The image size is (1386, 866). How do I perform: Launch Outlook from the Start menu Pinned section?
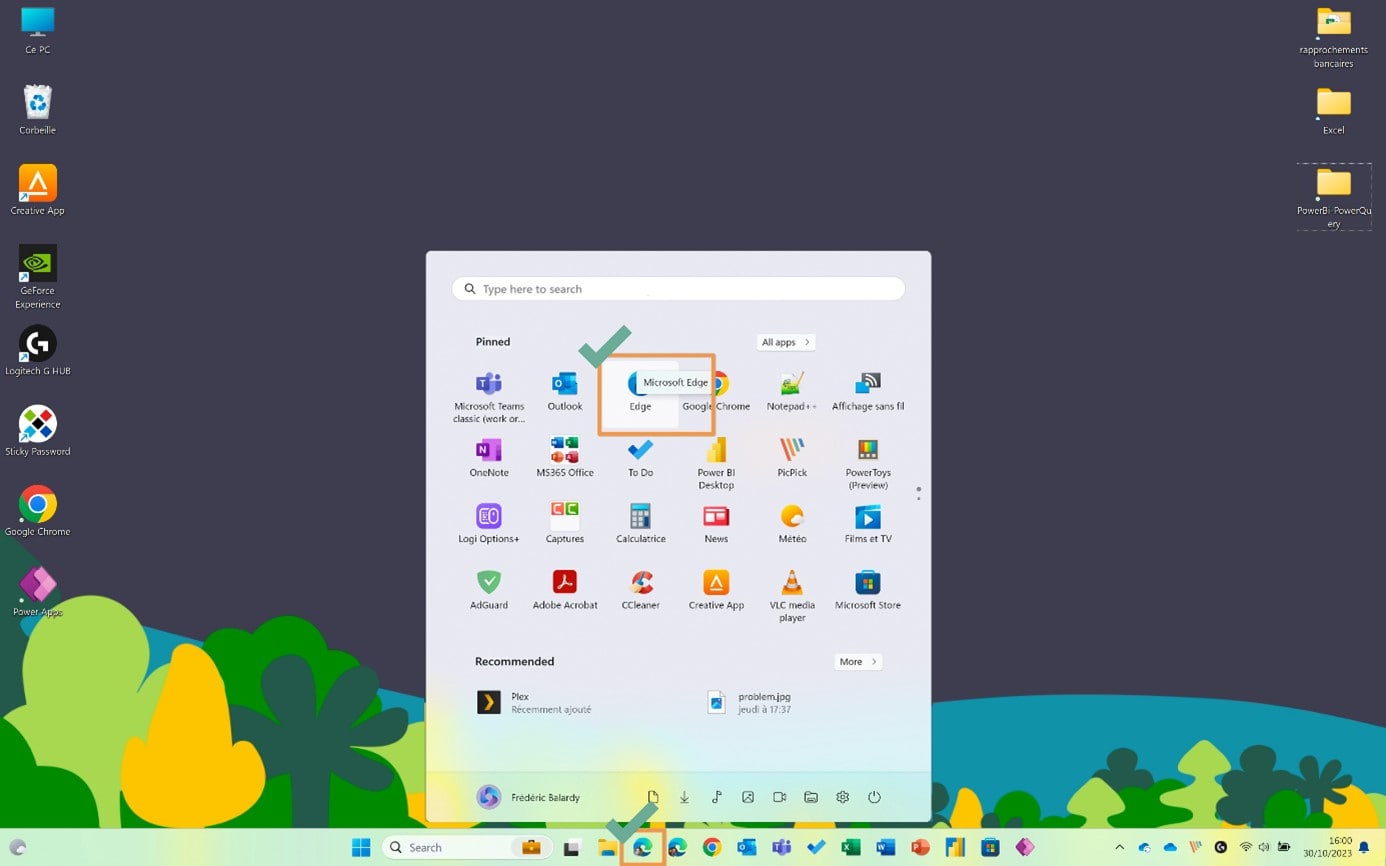point(565,390)
